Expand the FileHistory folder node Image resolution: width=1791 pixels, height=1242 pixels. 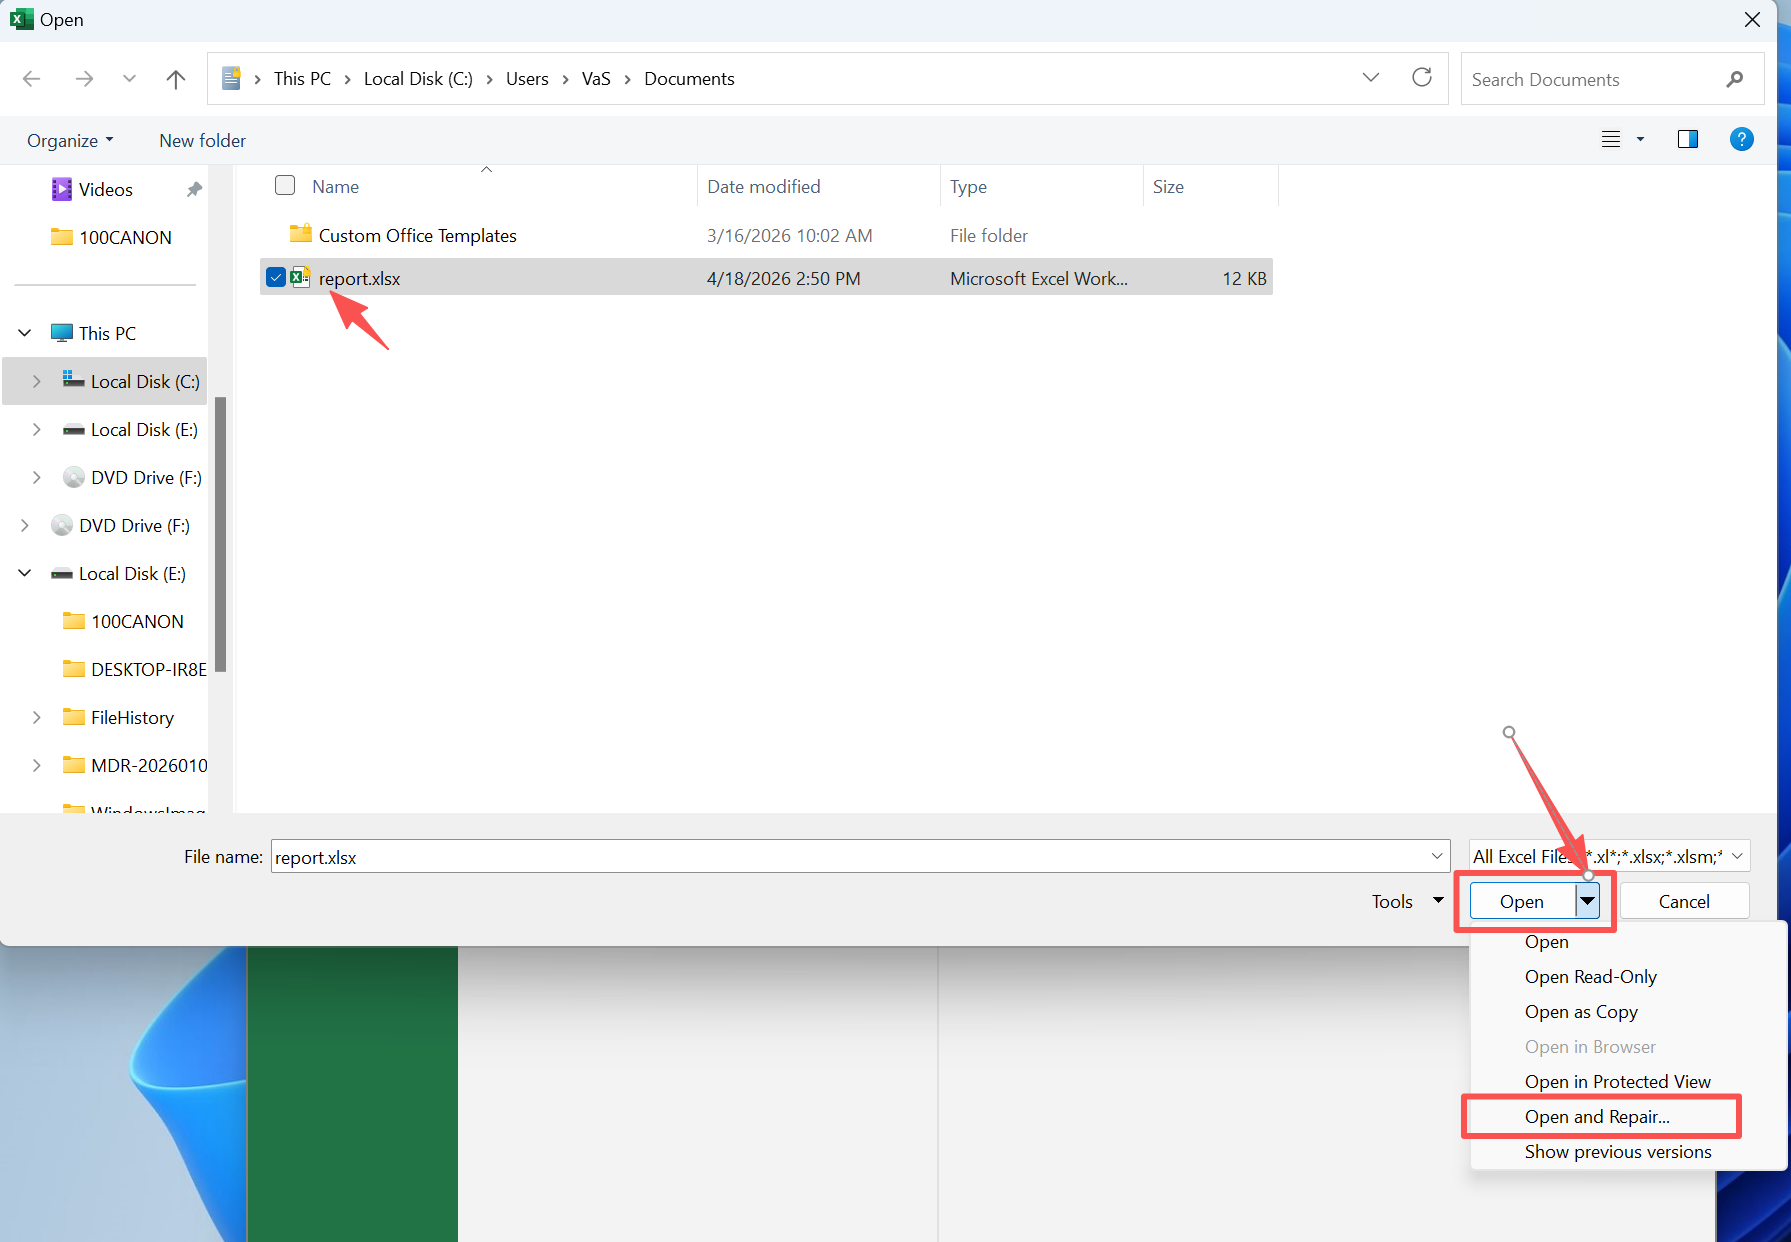point(37,717)
